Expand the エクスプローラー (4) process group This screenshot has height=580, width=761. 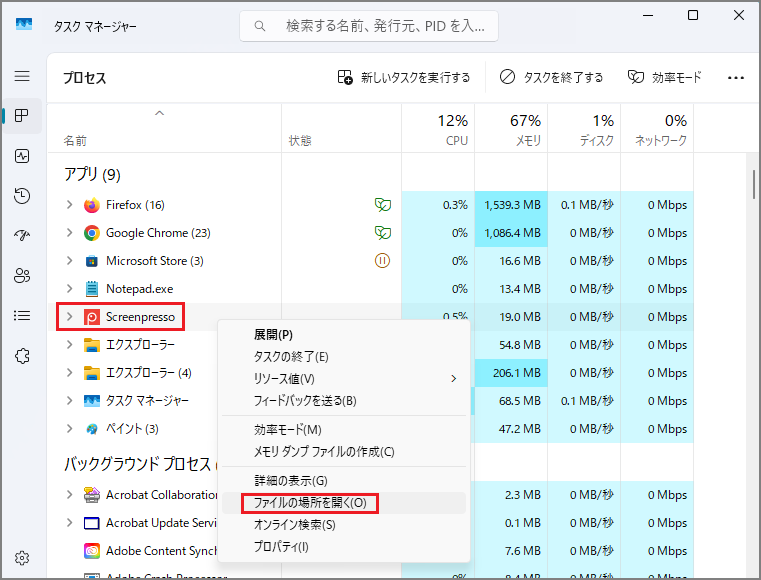pos(69,373)
